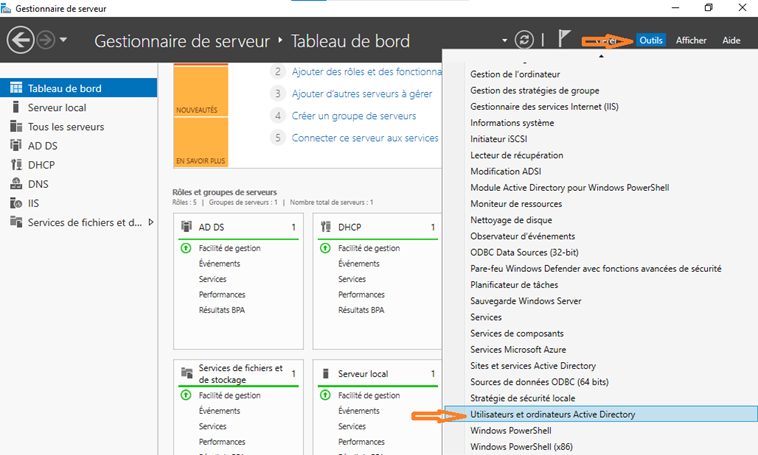The height and width of the screenshot is (455, 758).
Task: Select Tableau de bord in sidebar
Action: 78,88
